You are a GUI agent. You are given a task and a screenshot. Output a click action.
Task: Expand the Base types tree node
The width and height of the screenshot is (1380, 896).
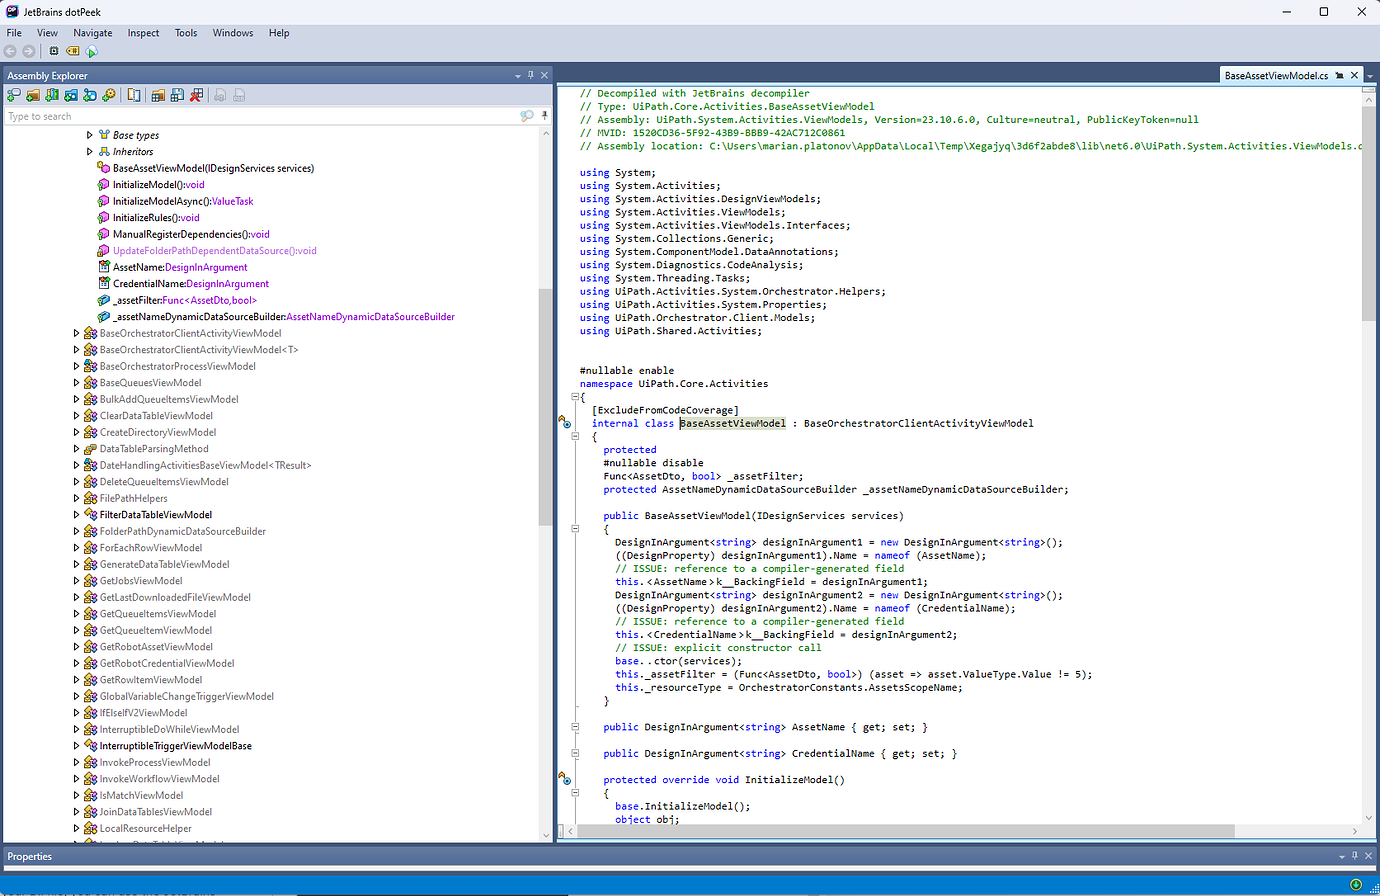tap(89, 135)
